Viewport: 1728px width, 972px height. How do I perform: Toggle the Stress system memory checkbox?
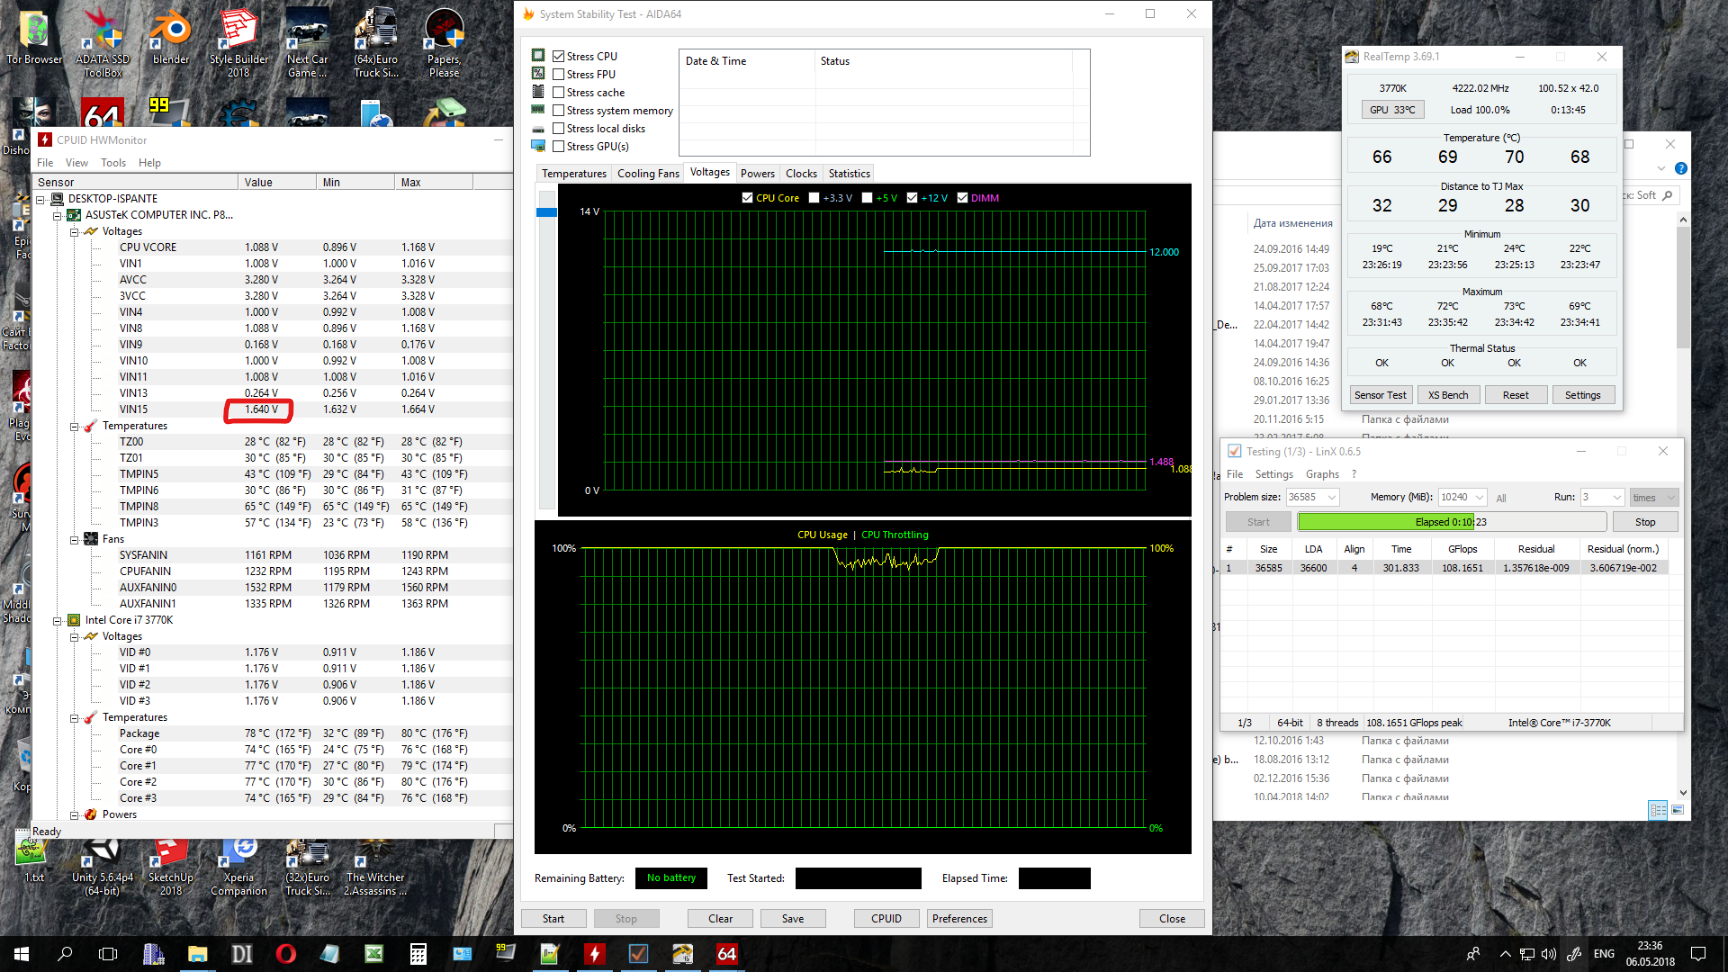tap(559, 111)
